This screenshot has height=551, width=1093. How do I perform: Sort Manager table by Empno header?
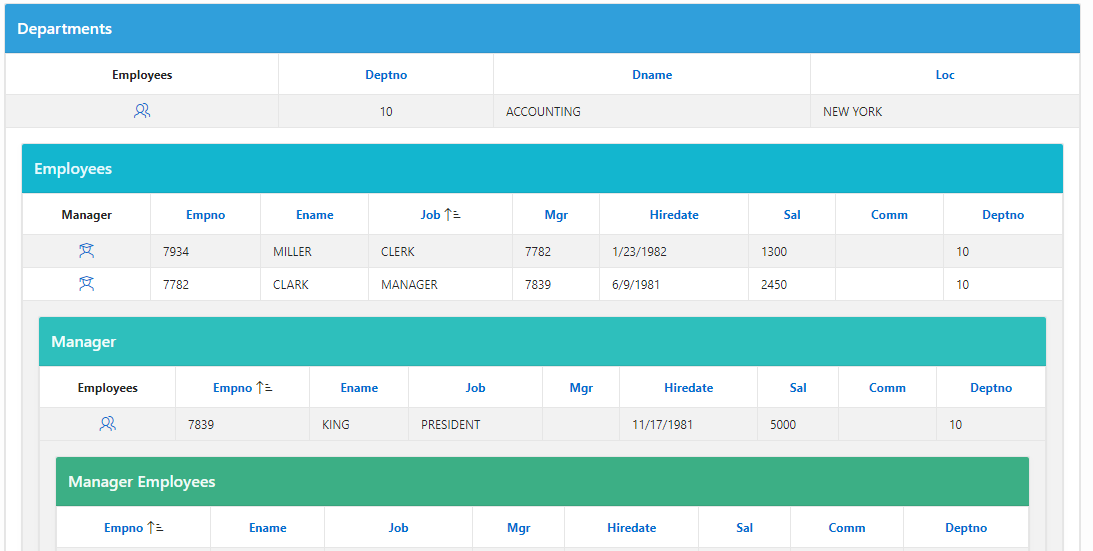coord(233,388)
